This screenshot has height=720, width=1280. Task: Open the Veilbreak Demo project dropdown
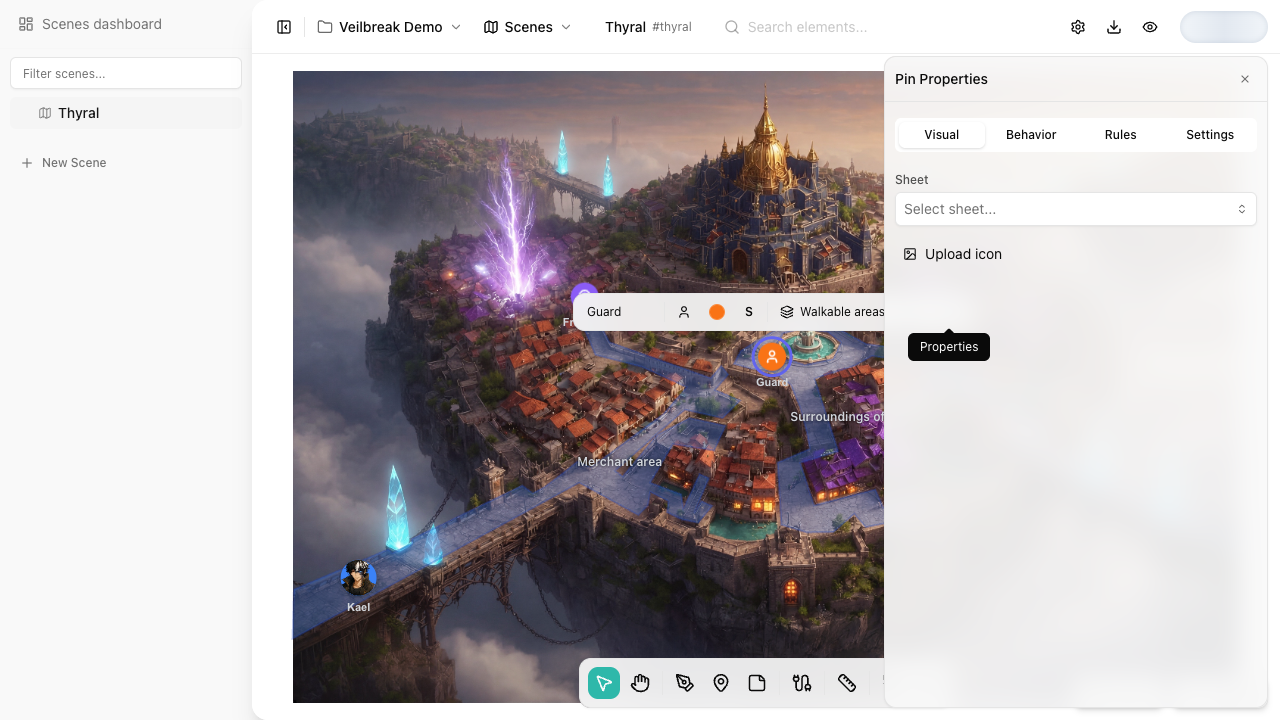[x=390, y=27]
